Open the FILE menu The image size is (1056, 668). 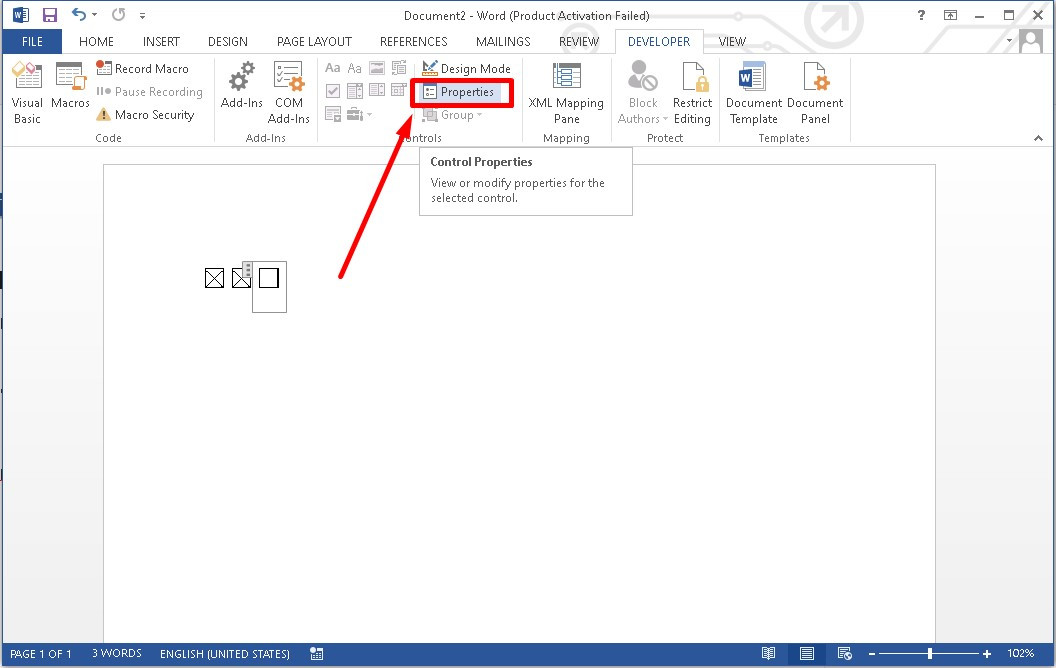point(32,42)
